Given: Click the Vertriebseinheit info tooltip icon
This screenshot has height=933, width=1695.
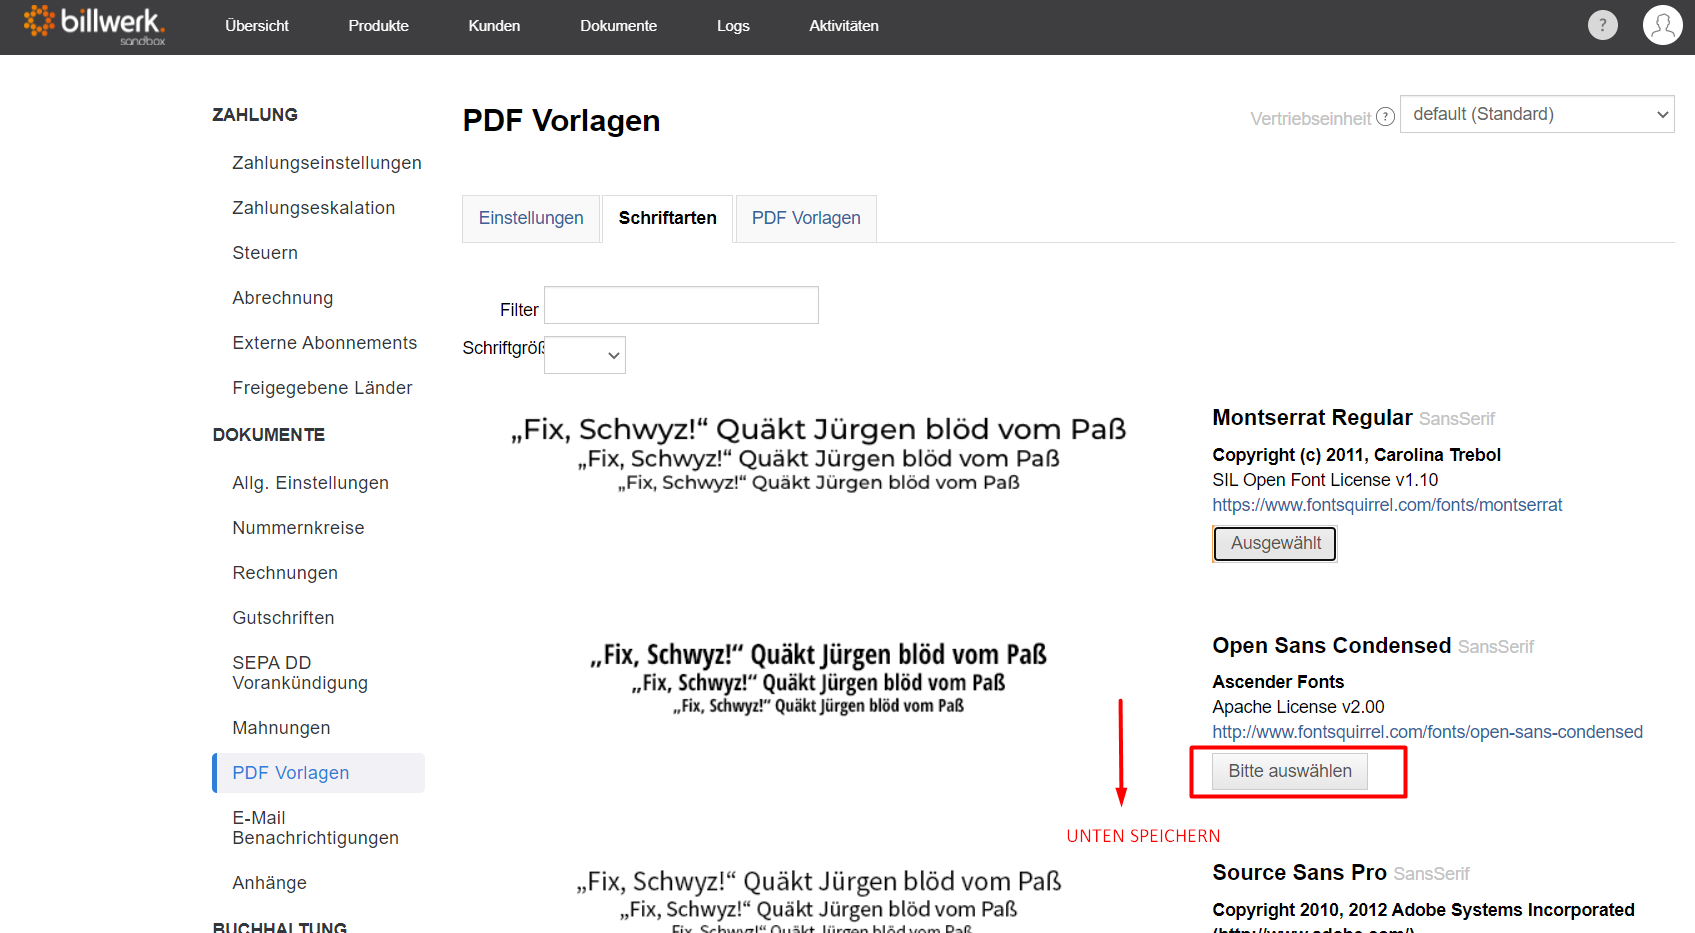Looking at the screenshot, I should [1385, 117].
